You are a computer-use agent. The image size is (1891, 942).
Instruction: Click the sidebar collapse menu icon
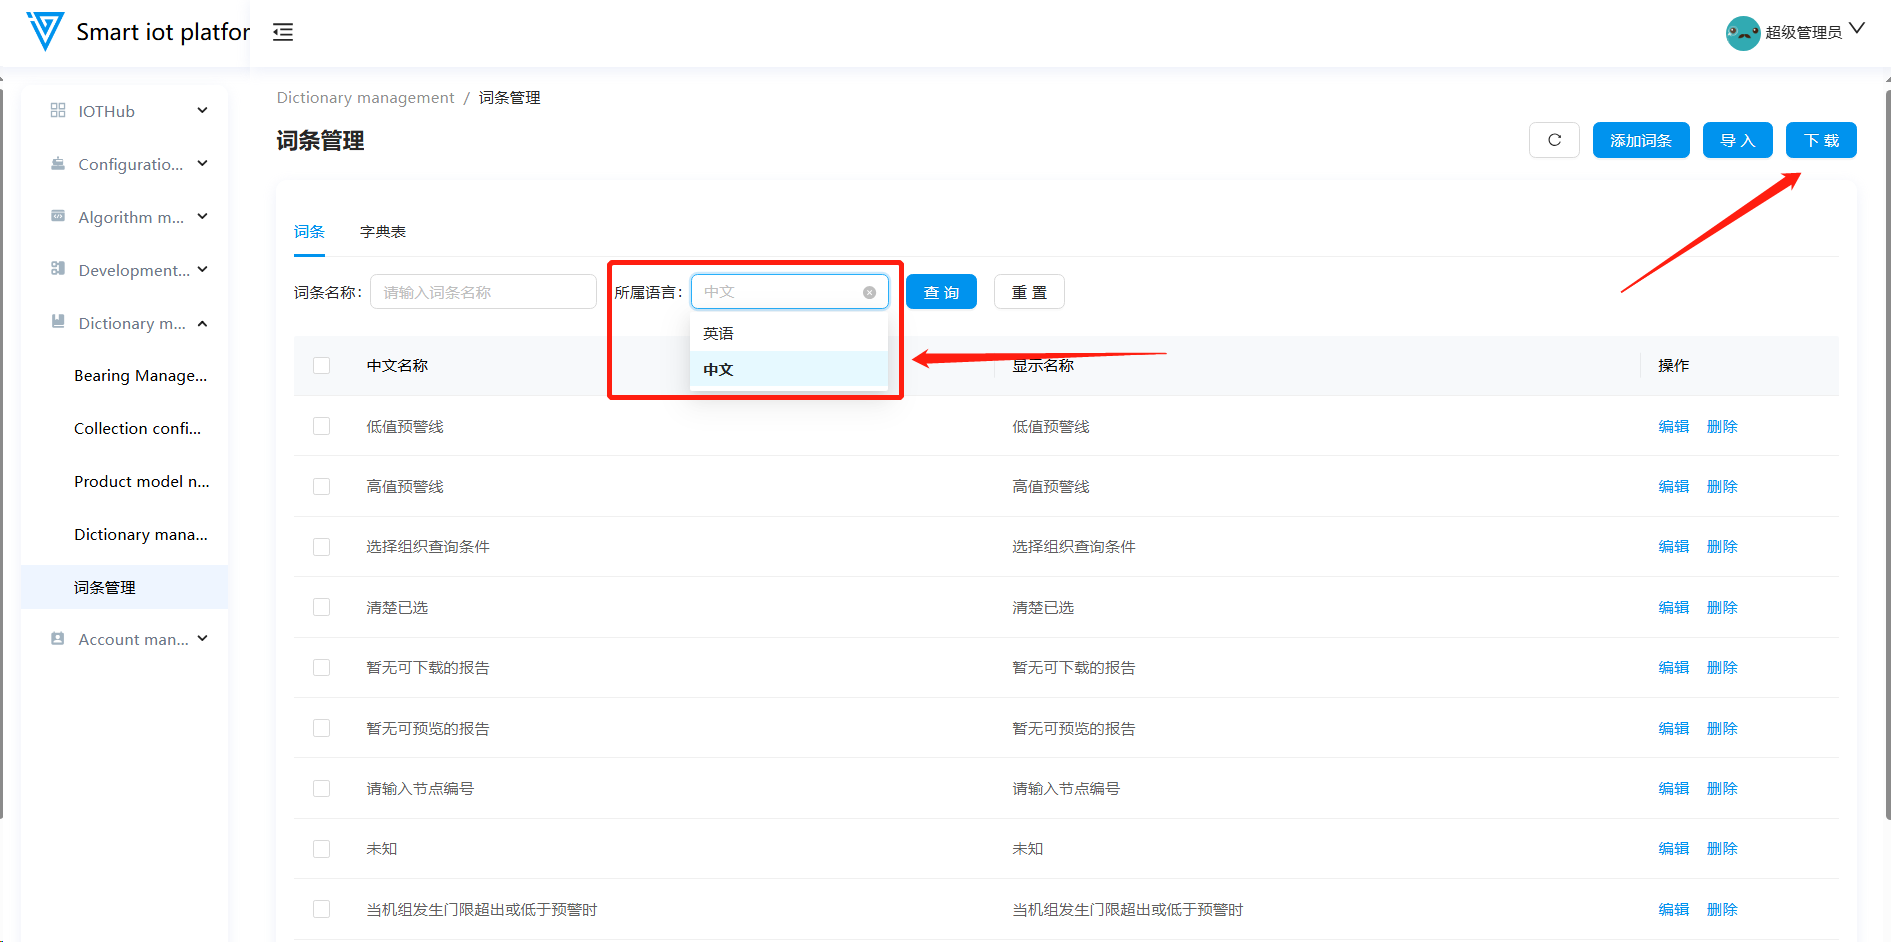283,32
